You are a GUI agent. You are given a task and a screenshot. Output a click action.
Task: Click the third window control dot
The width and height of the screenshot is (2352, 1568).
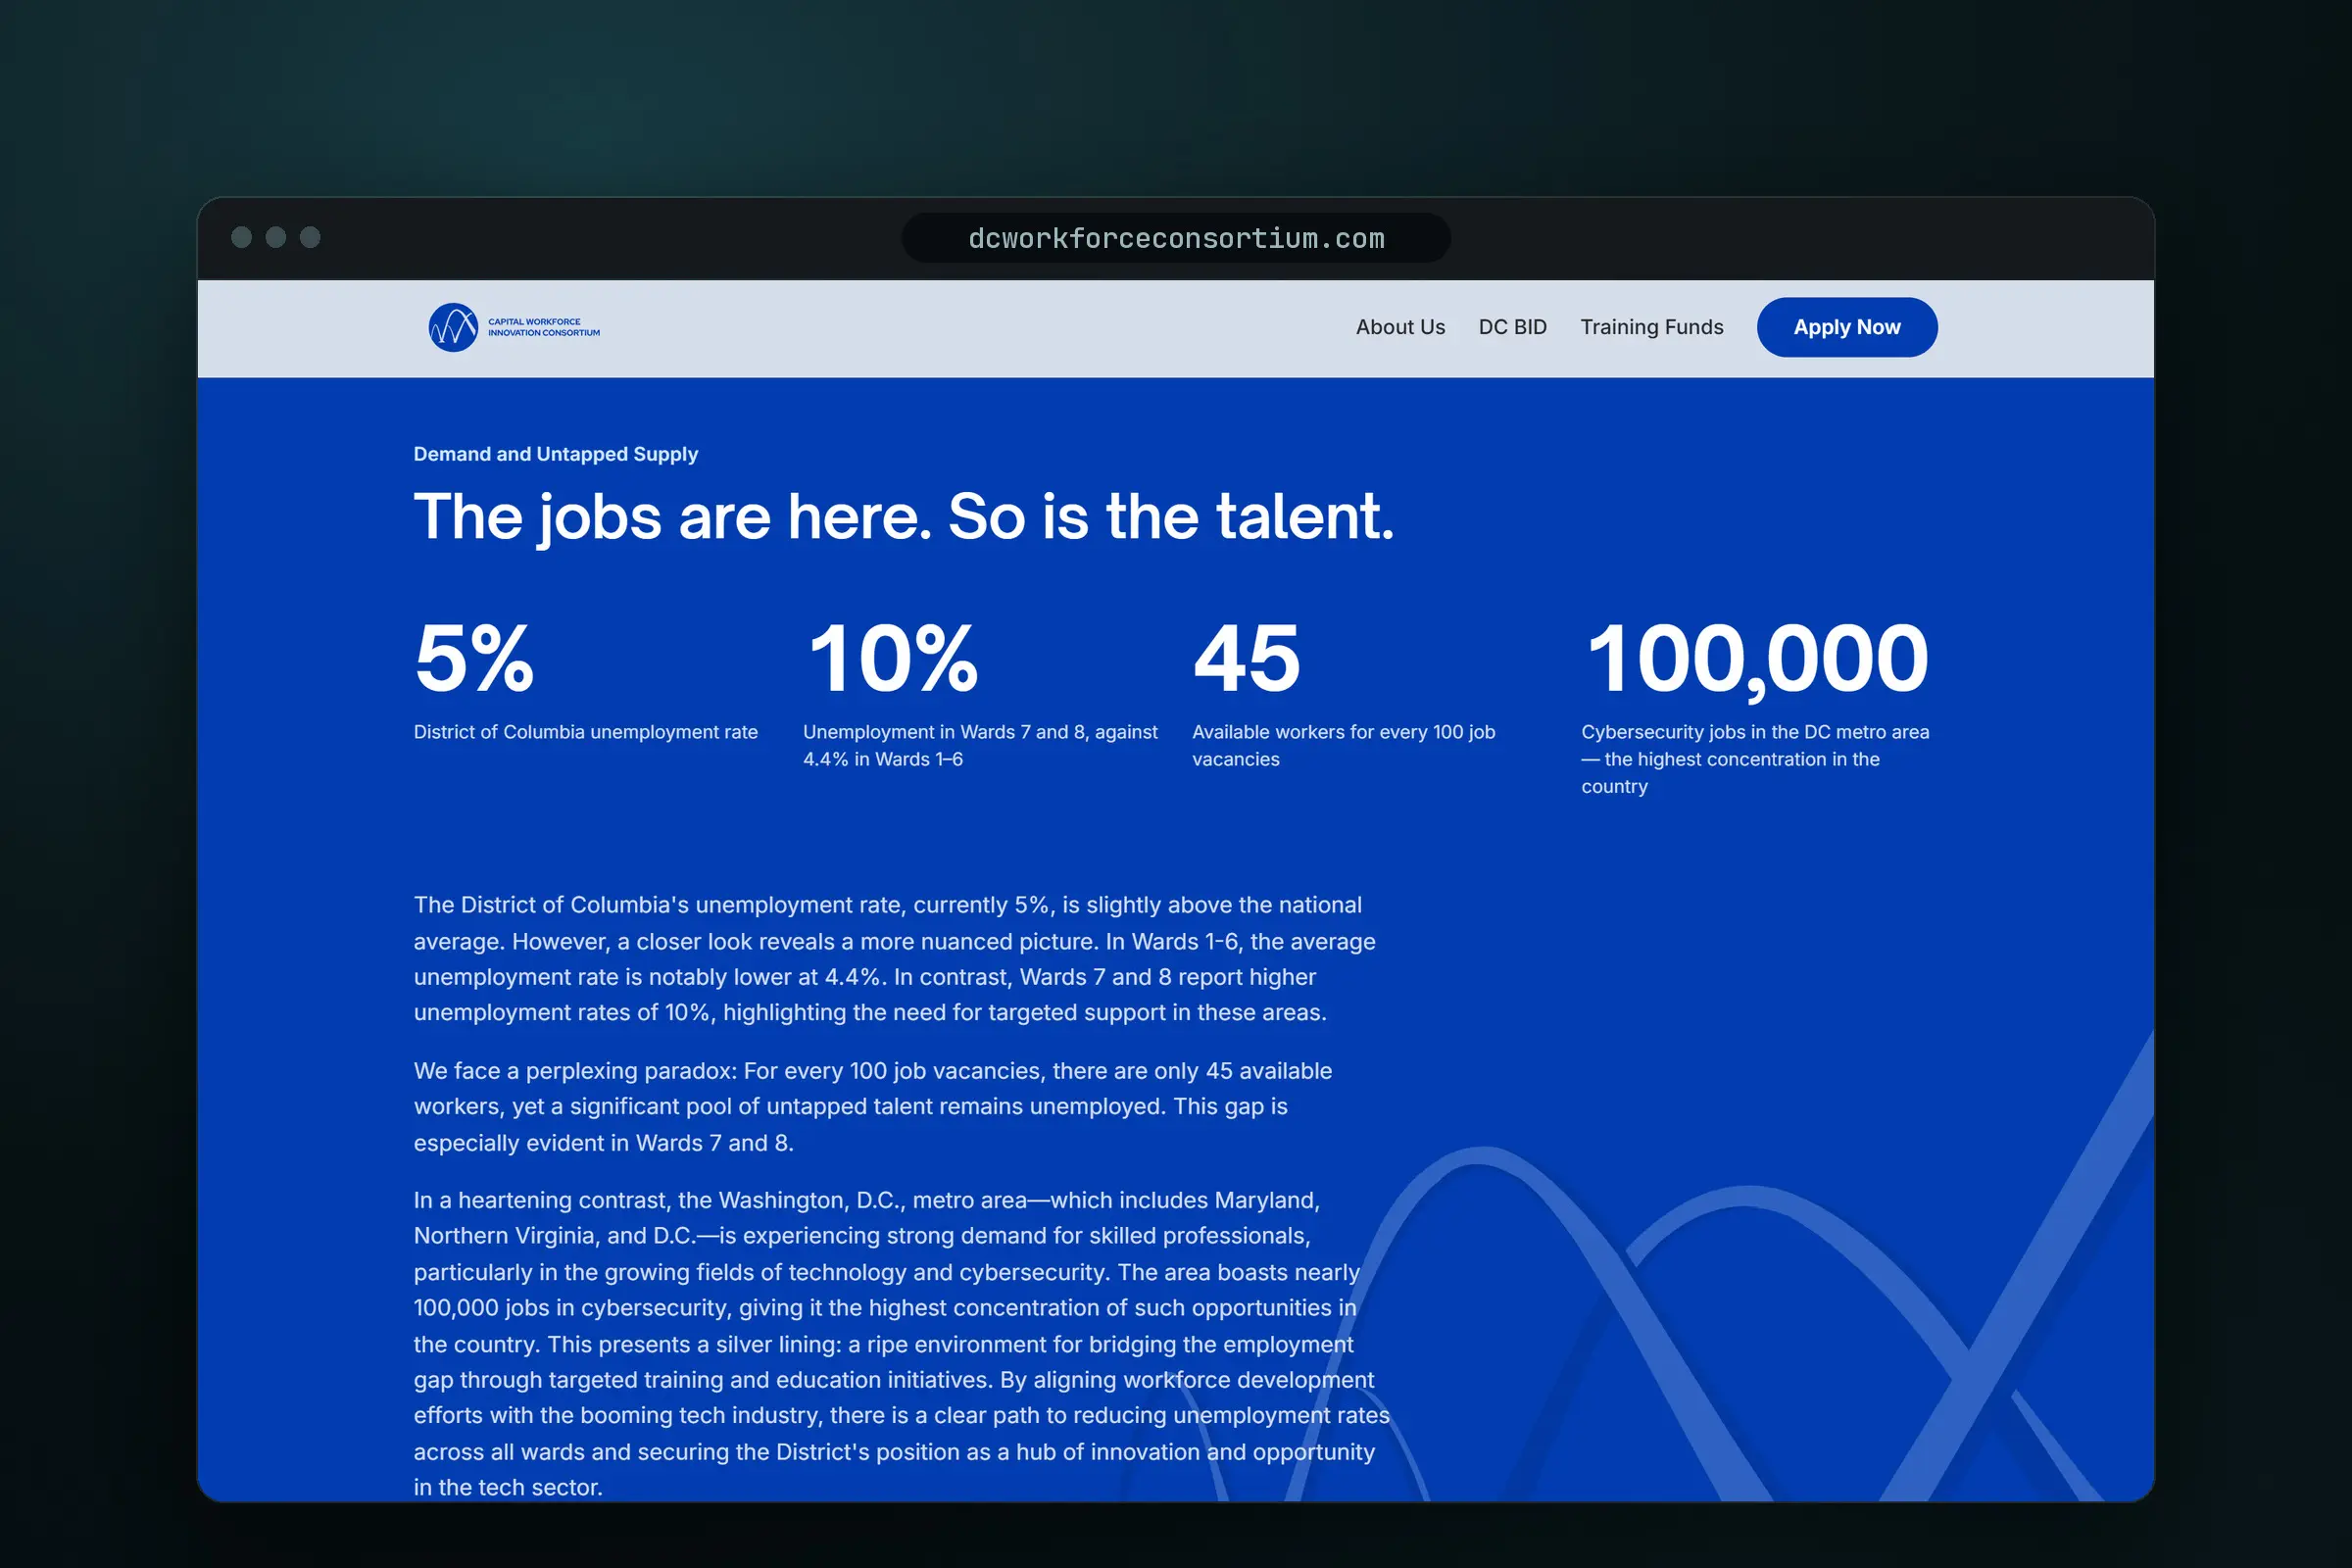(310, 237)
